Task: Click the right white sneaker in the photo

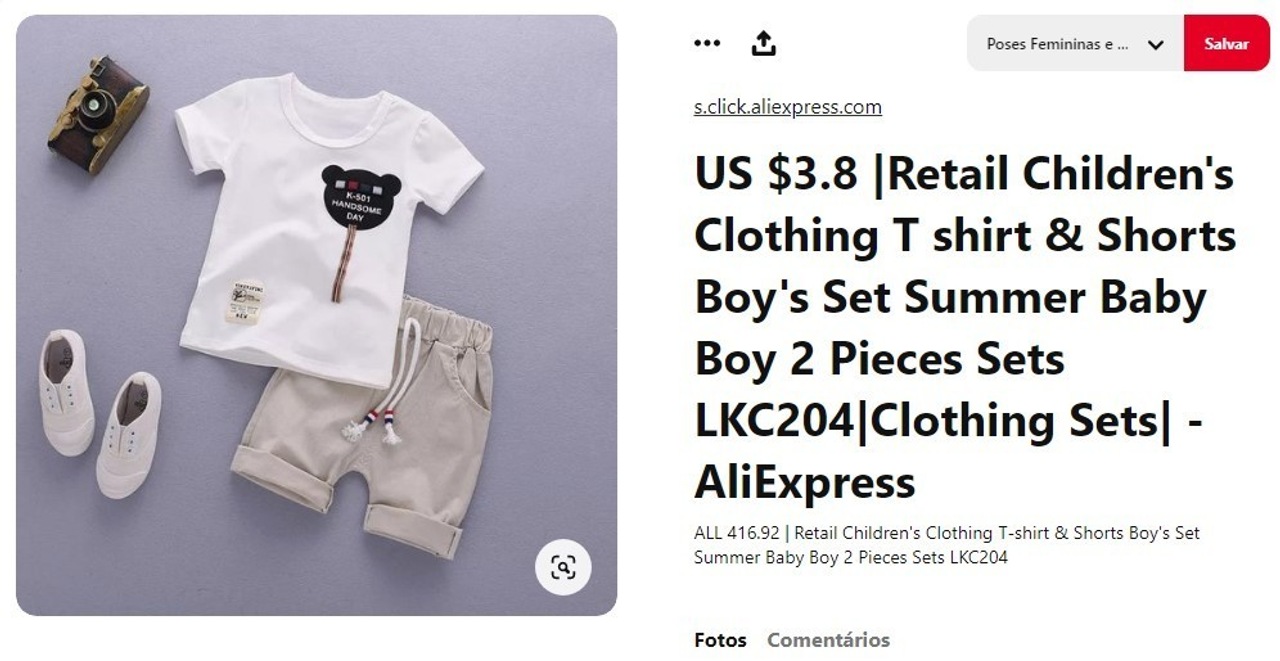Action: pyautogui.click(x=128, y=435)
